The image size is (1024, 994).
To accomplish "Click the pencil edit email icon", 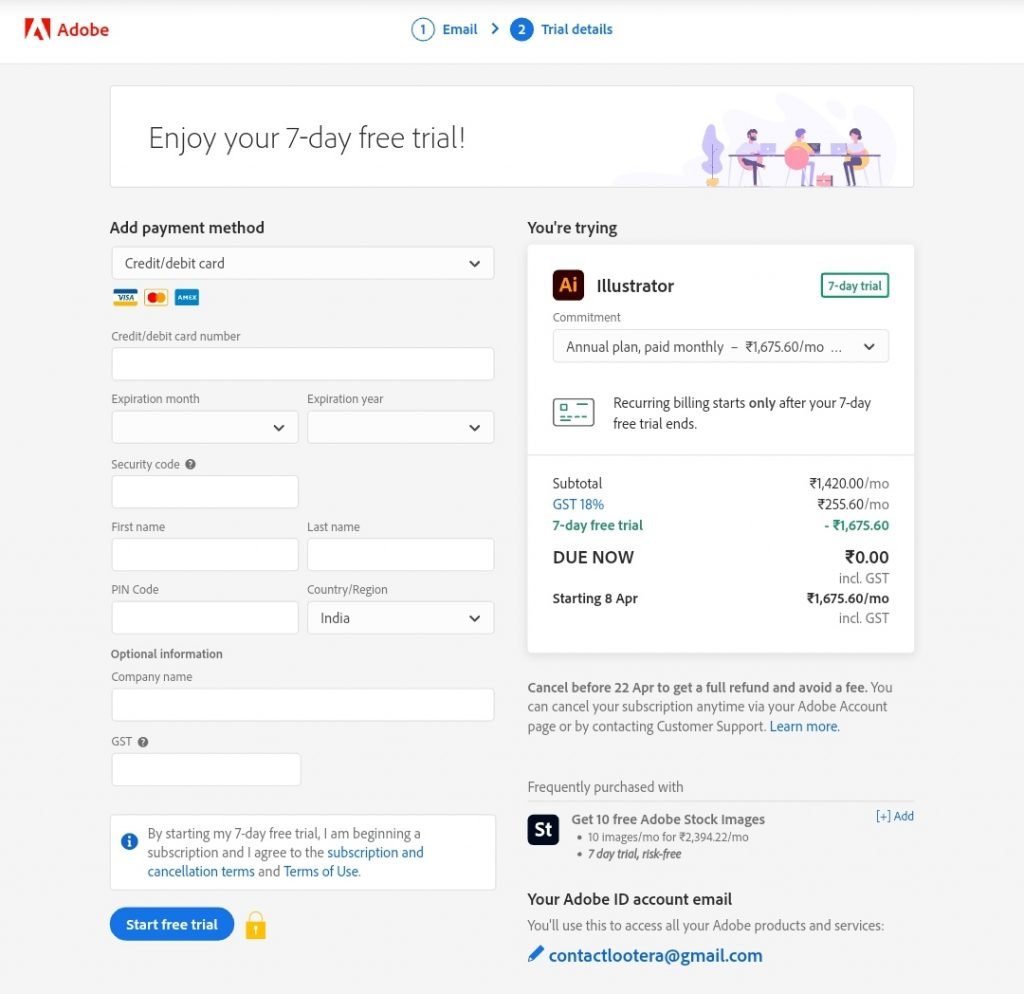I will [x=536, y=954].
